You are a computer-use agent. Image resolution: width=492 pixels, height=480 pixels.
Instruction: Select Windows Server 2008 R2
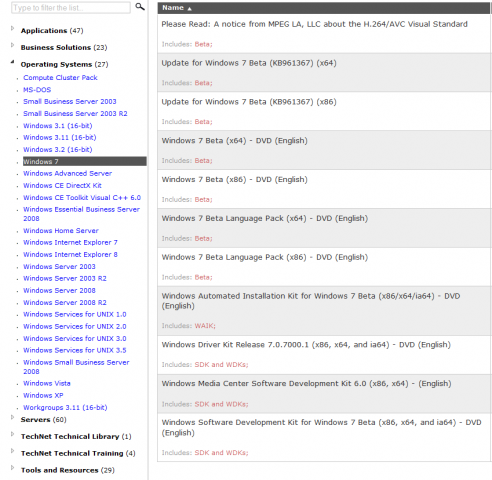click(65, 302)
